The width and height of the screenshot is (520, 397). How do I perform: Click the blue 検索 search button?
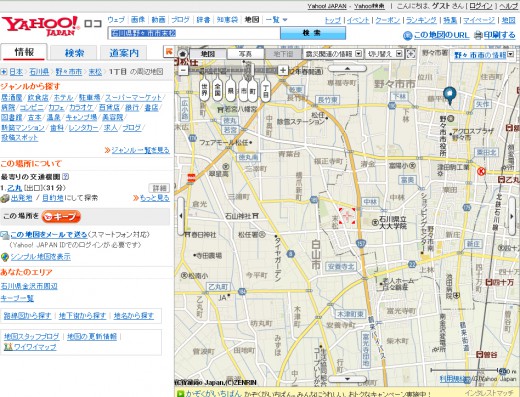point(312,33)
